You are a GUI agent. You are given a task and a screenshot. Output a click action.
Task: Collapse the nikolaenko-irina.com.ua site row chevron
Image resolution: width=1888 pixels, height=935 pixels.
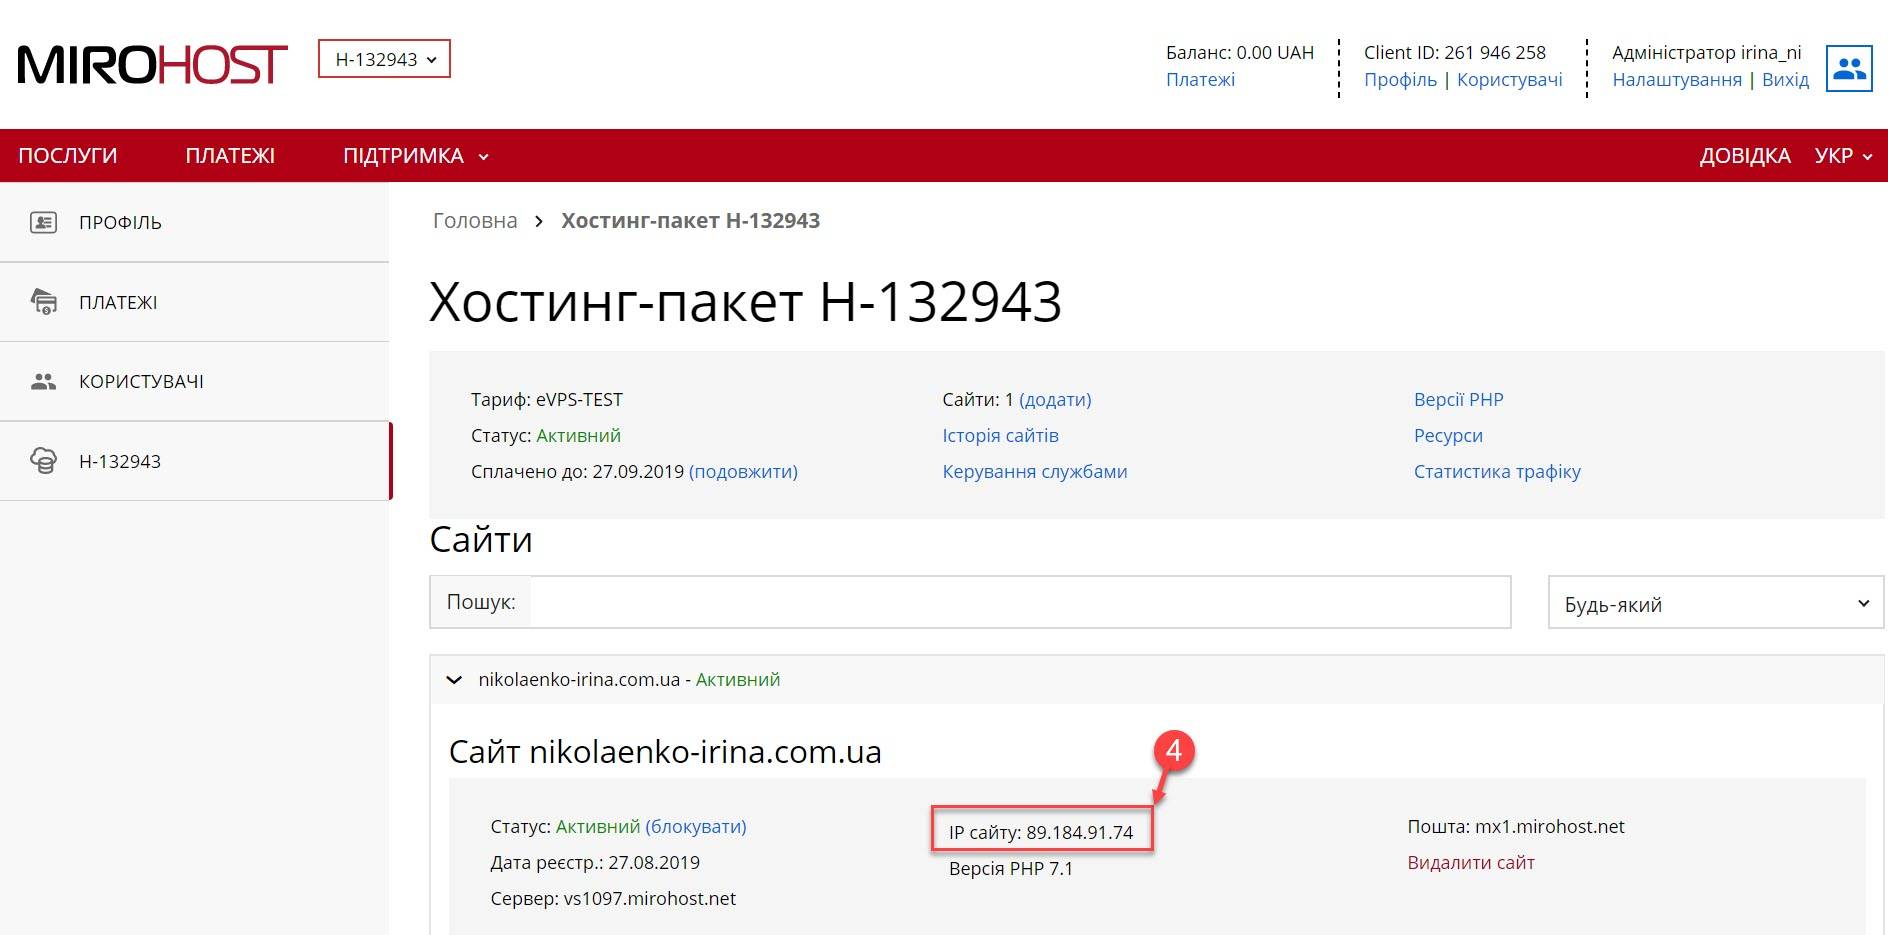(x=454, y=680)
